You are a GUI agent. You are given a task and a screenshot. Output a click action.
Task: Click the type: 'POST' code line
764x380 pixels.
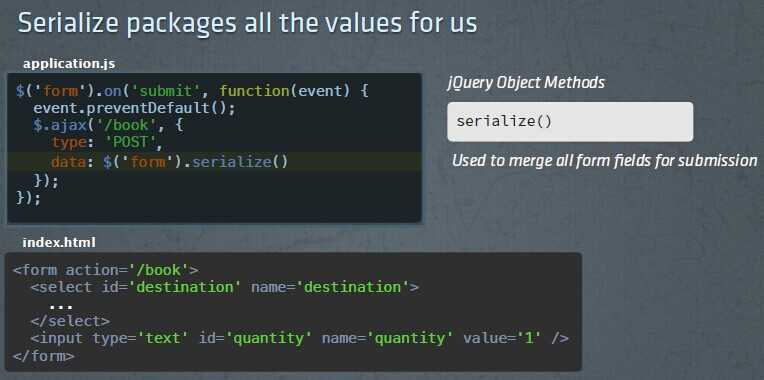(107, 143)
